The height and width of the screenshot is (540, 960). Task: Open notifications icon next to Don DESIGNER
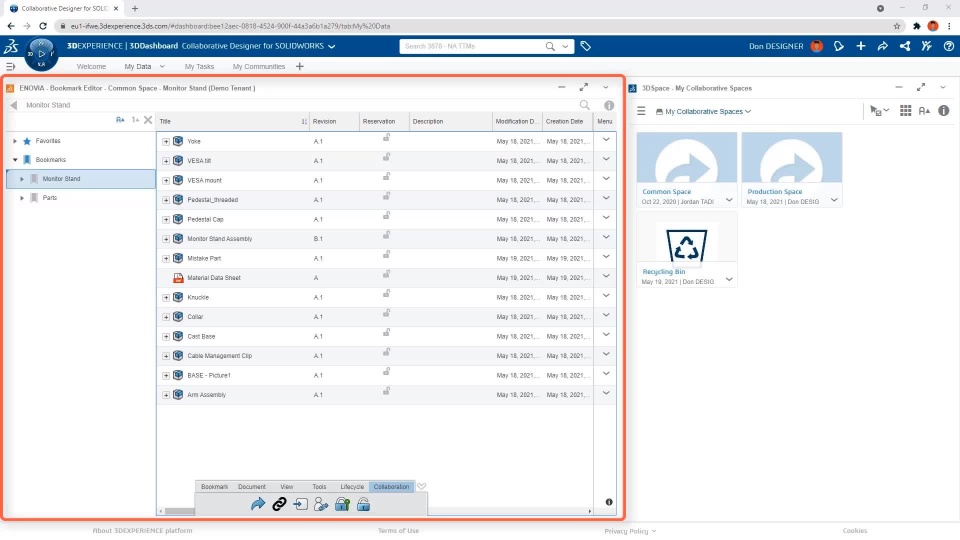point(839,46)
